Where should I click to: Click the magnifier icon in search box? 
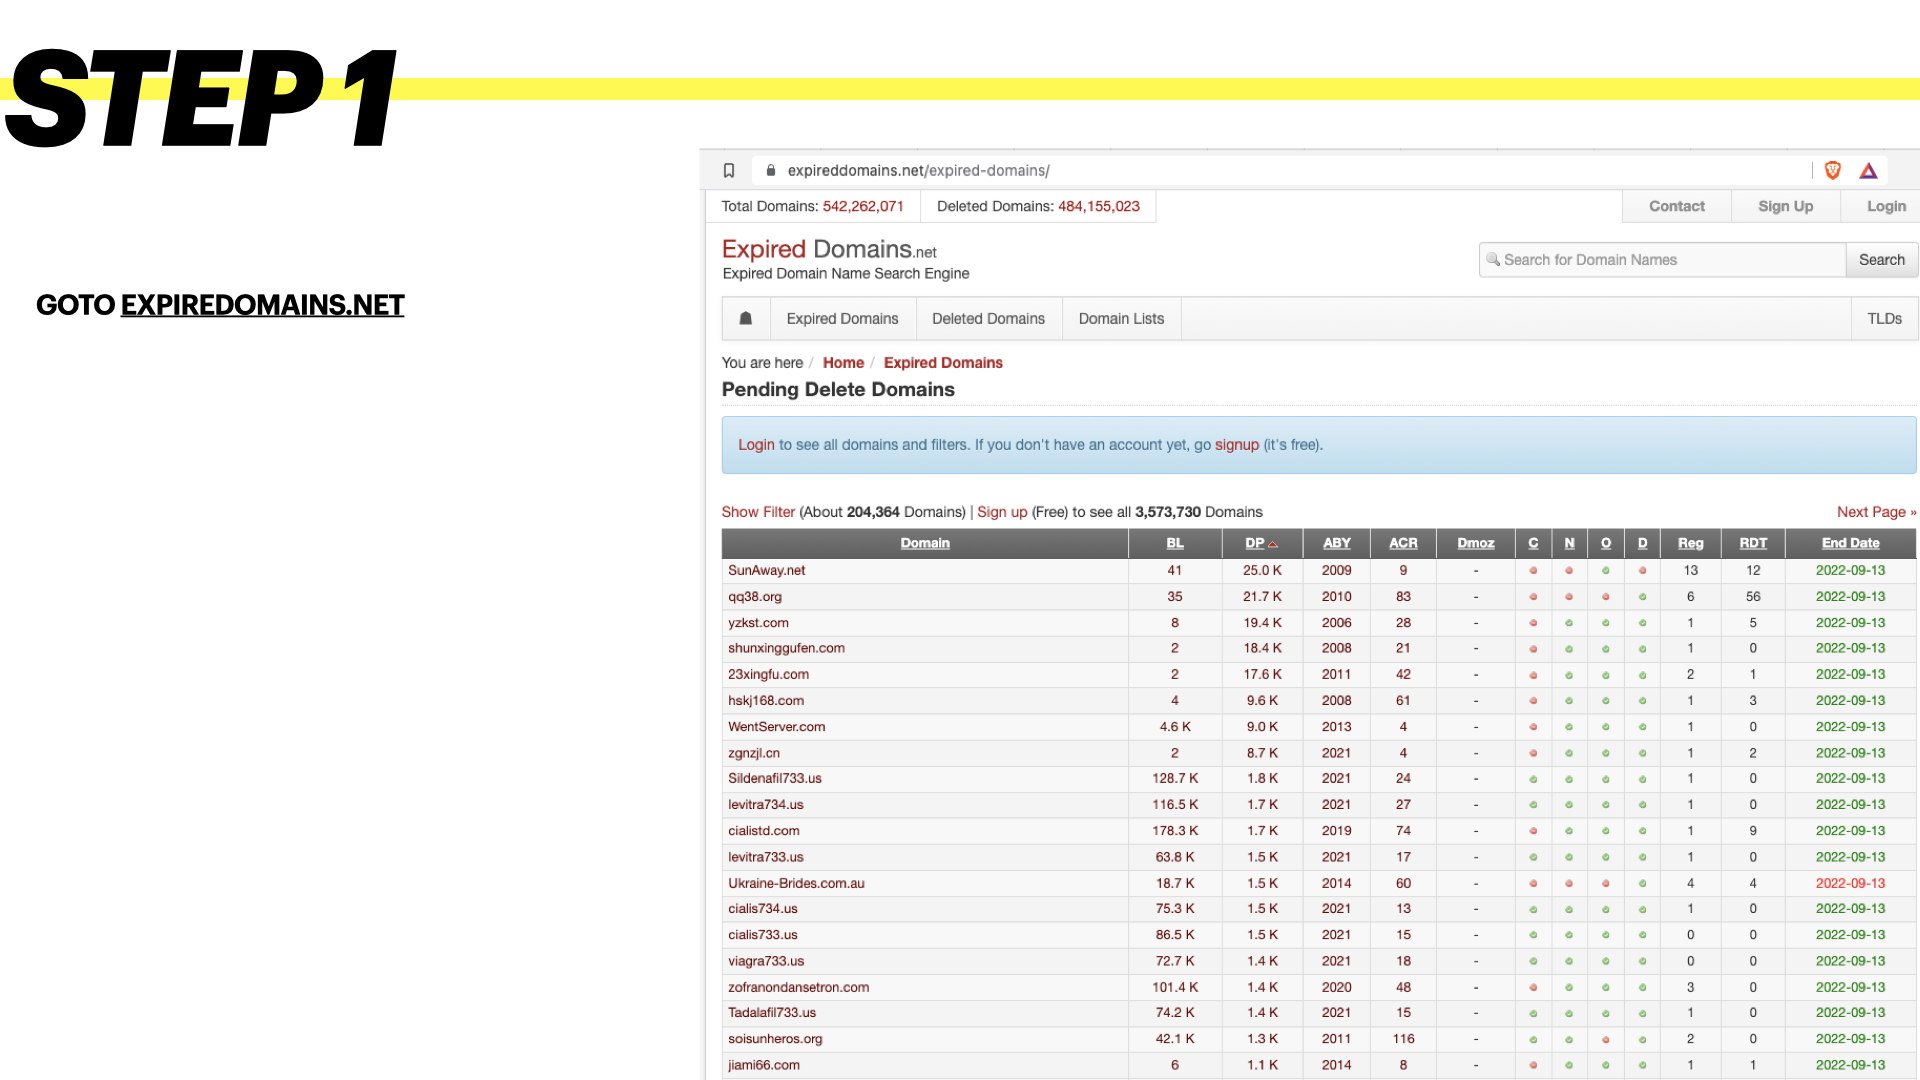(1493, 260)
